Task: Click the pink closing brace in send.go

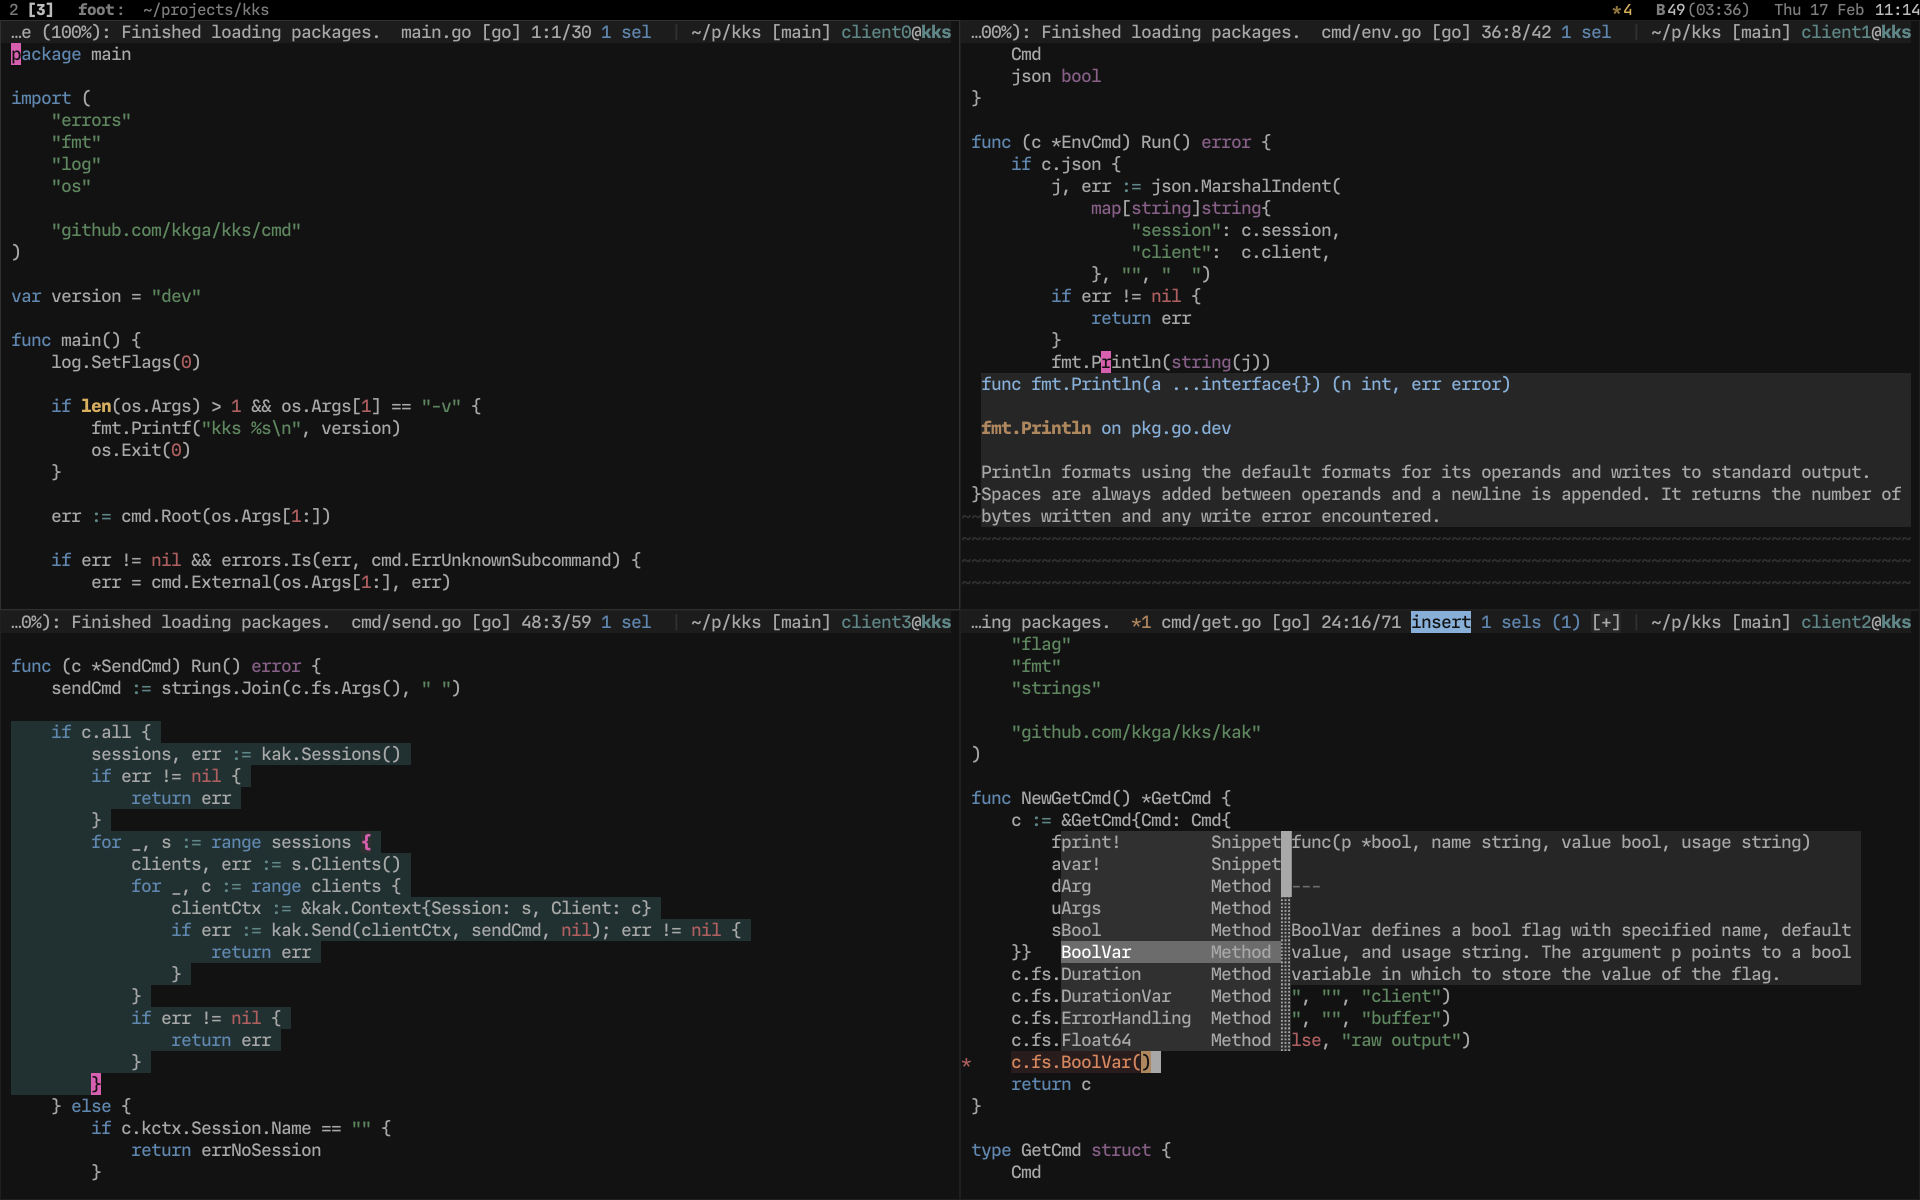Action: pos(96,1084)
